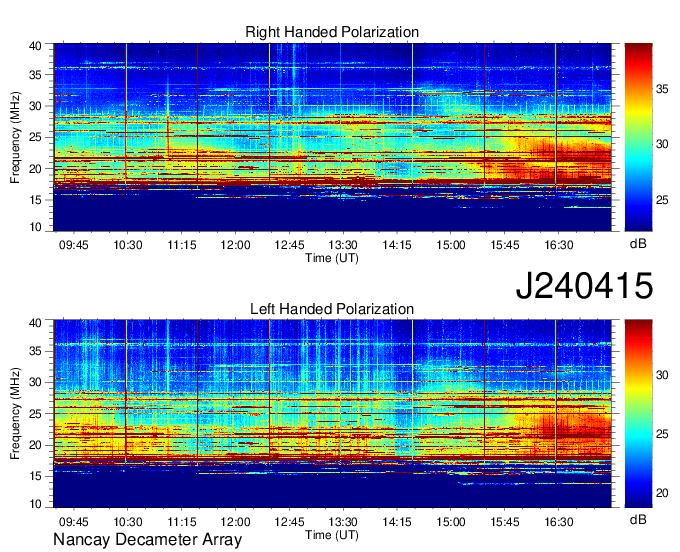The width and height of the screenshot is (680, 552).
Task: Click the 30 MHz tick label in the top plot
Action: pyautogui.click(x=36, y=106)
